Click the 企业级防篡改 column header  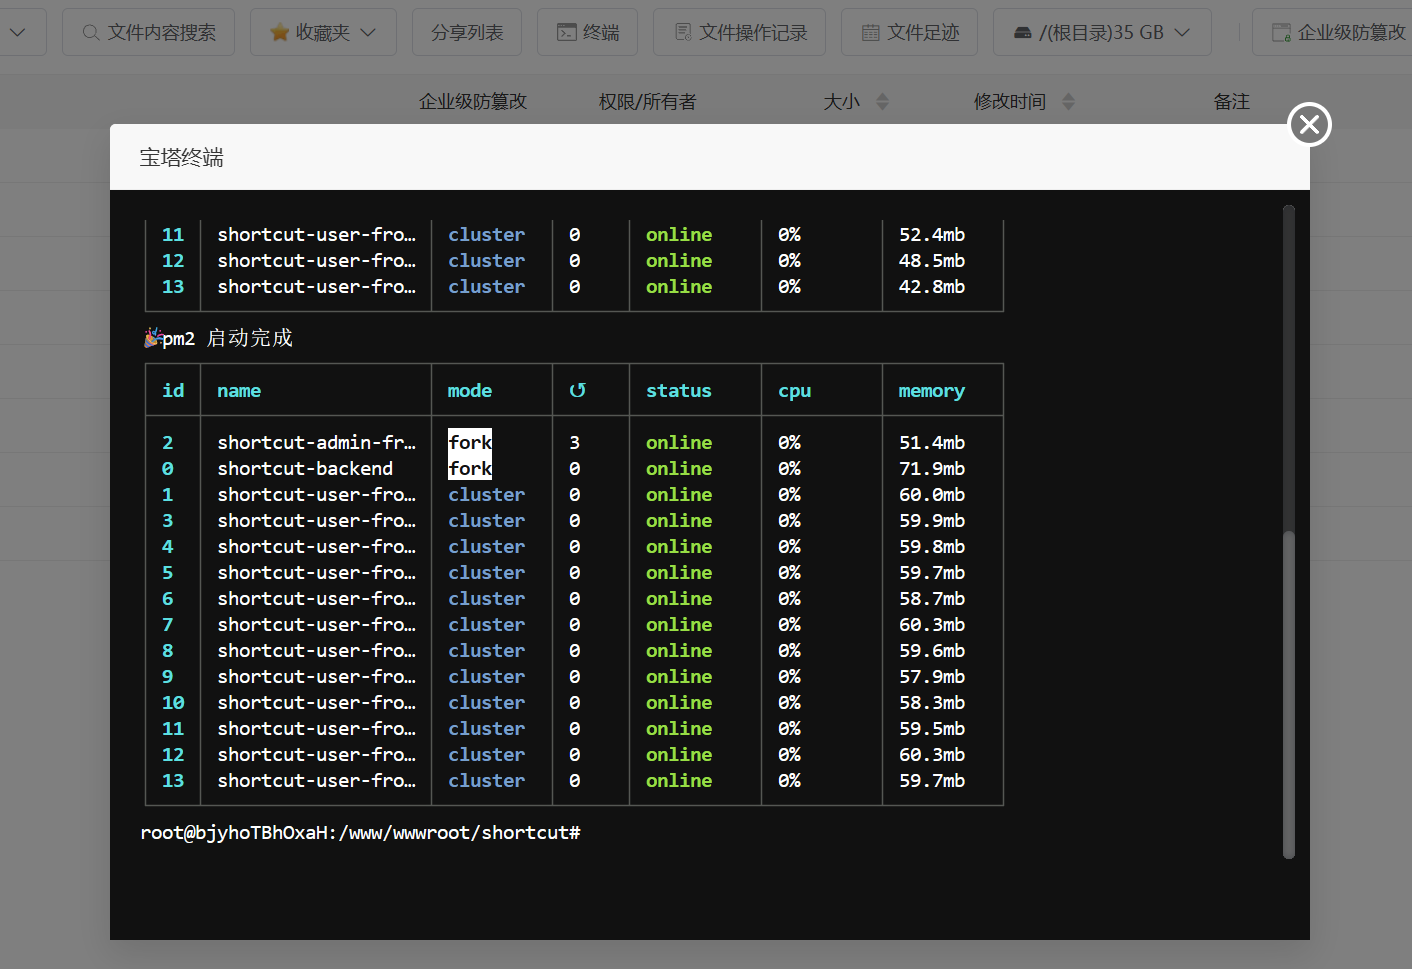click(473, 101)
